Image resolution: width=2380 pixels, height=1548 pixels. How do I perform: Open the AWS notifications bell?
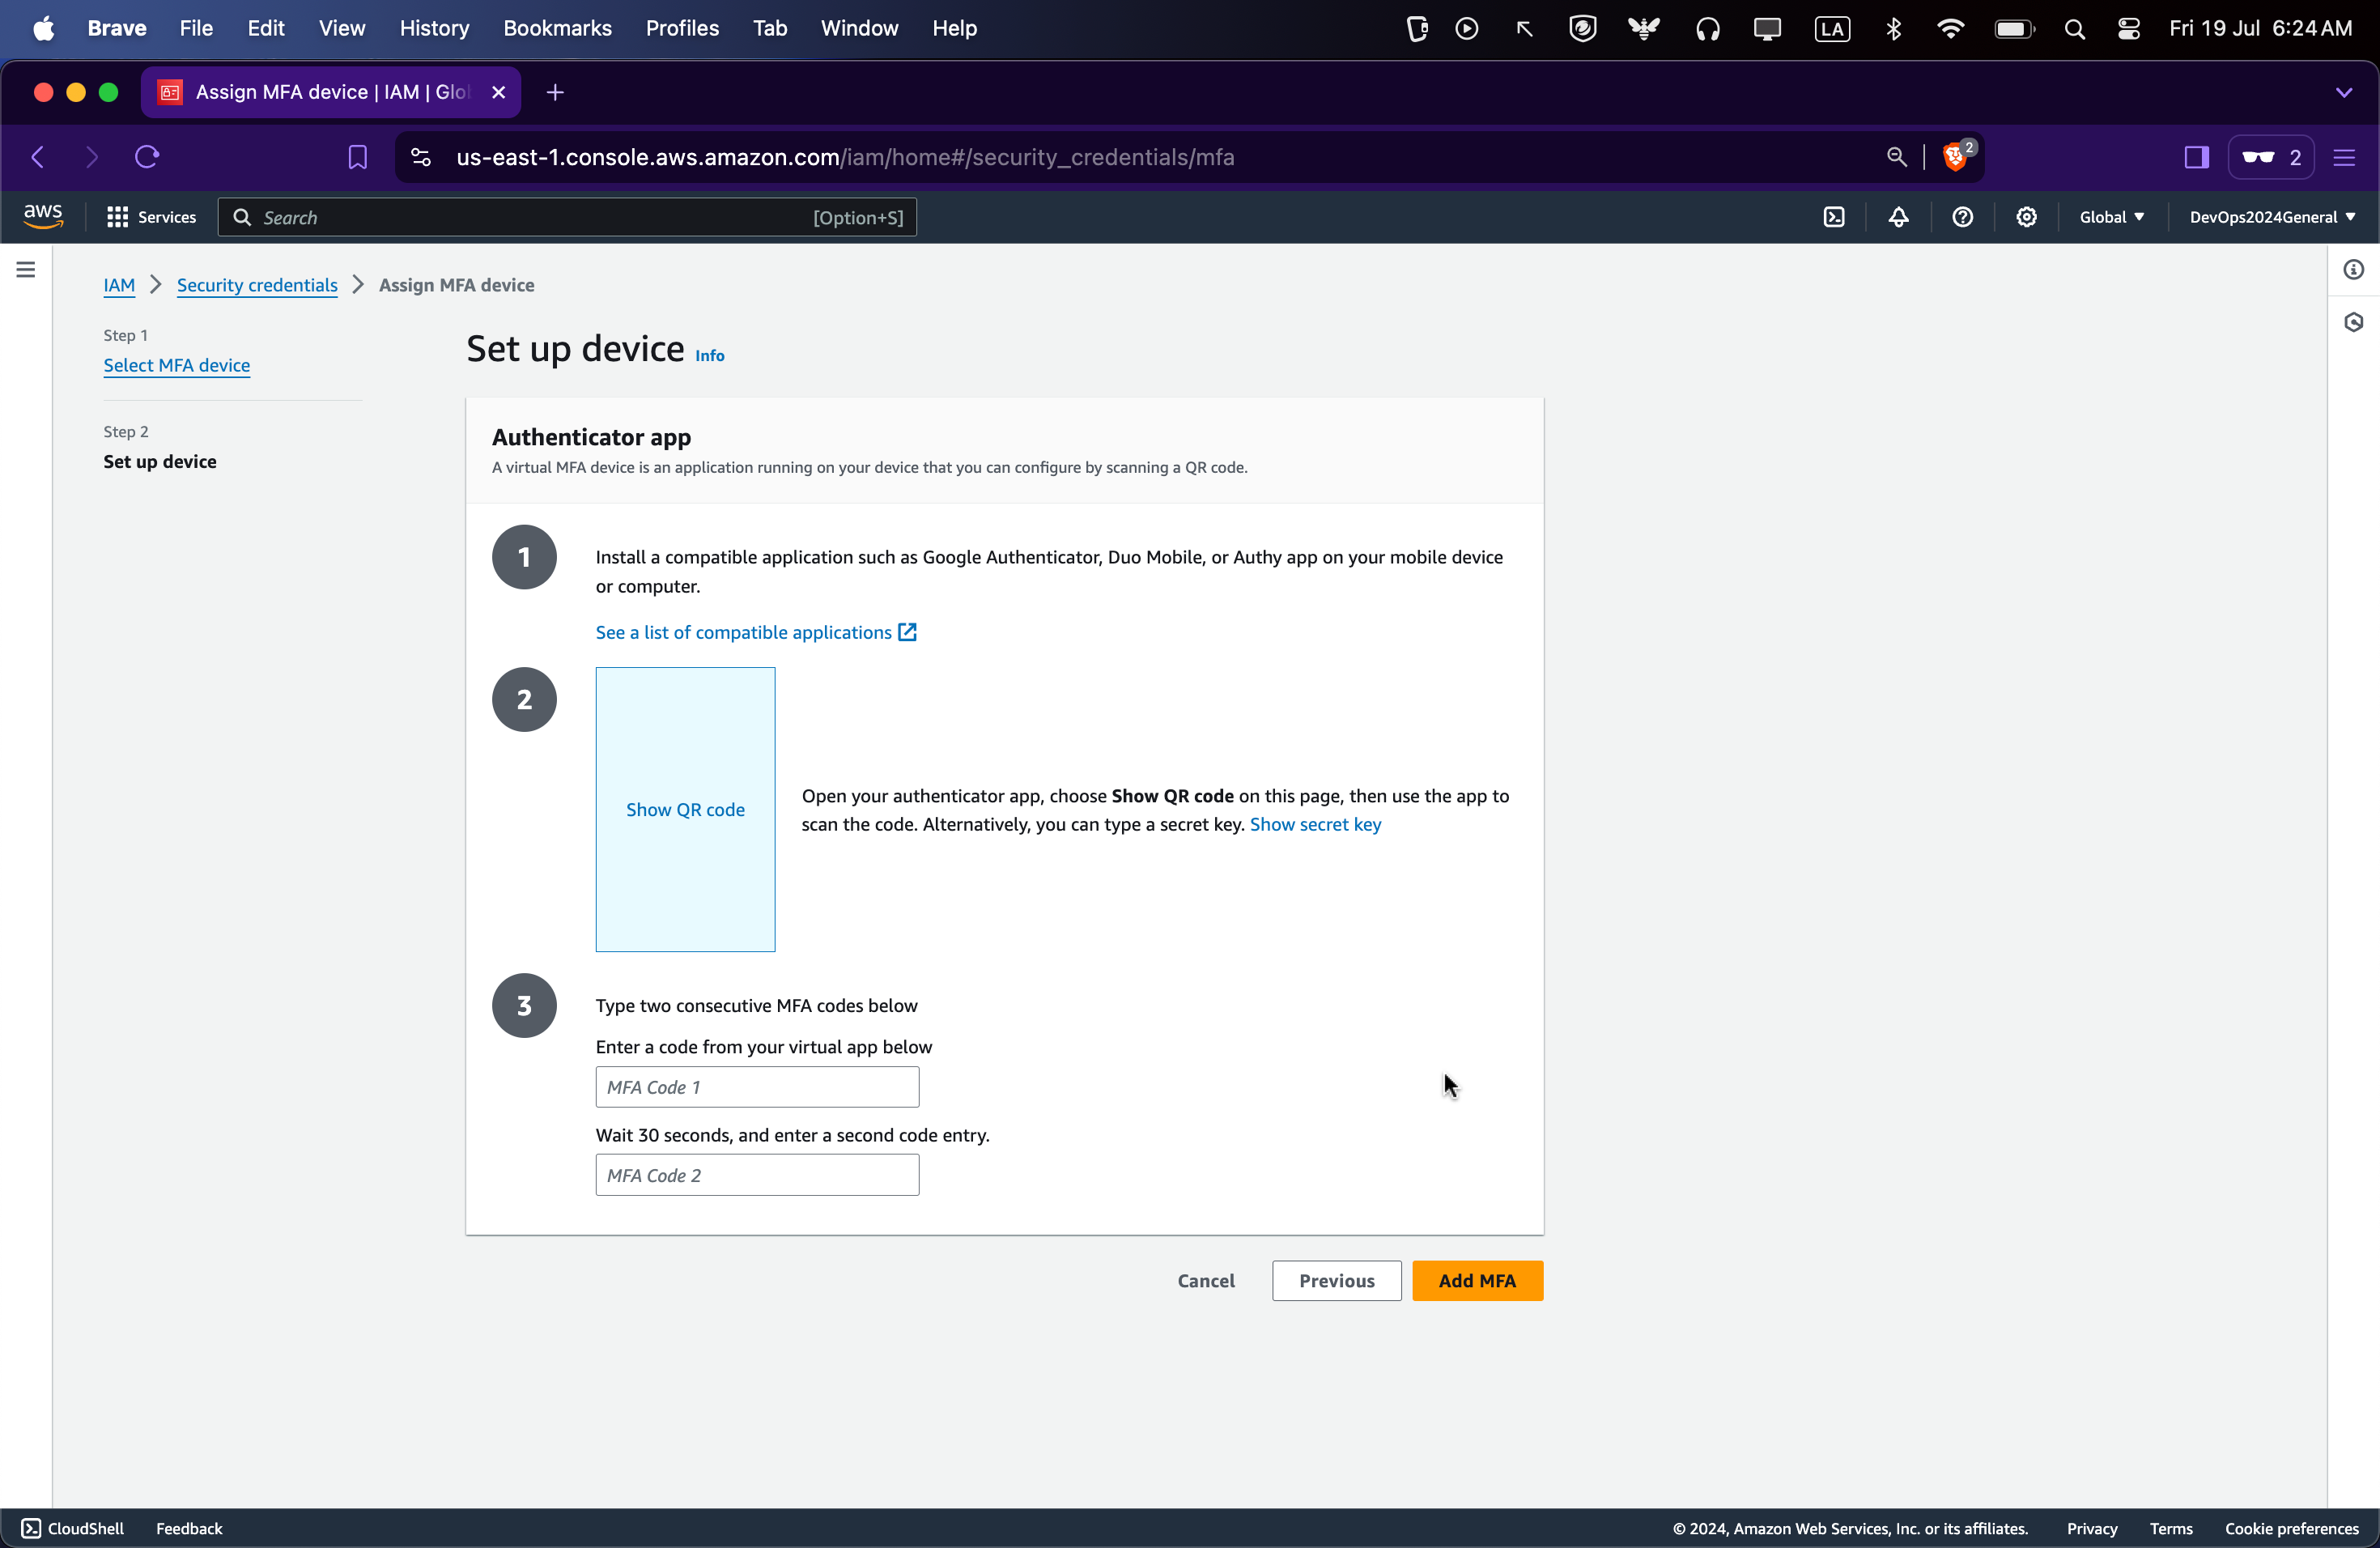[x=1898, y=217]
